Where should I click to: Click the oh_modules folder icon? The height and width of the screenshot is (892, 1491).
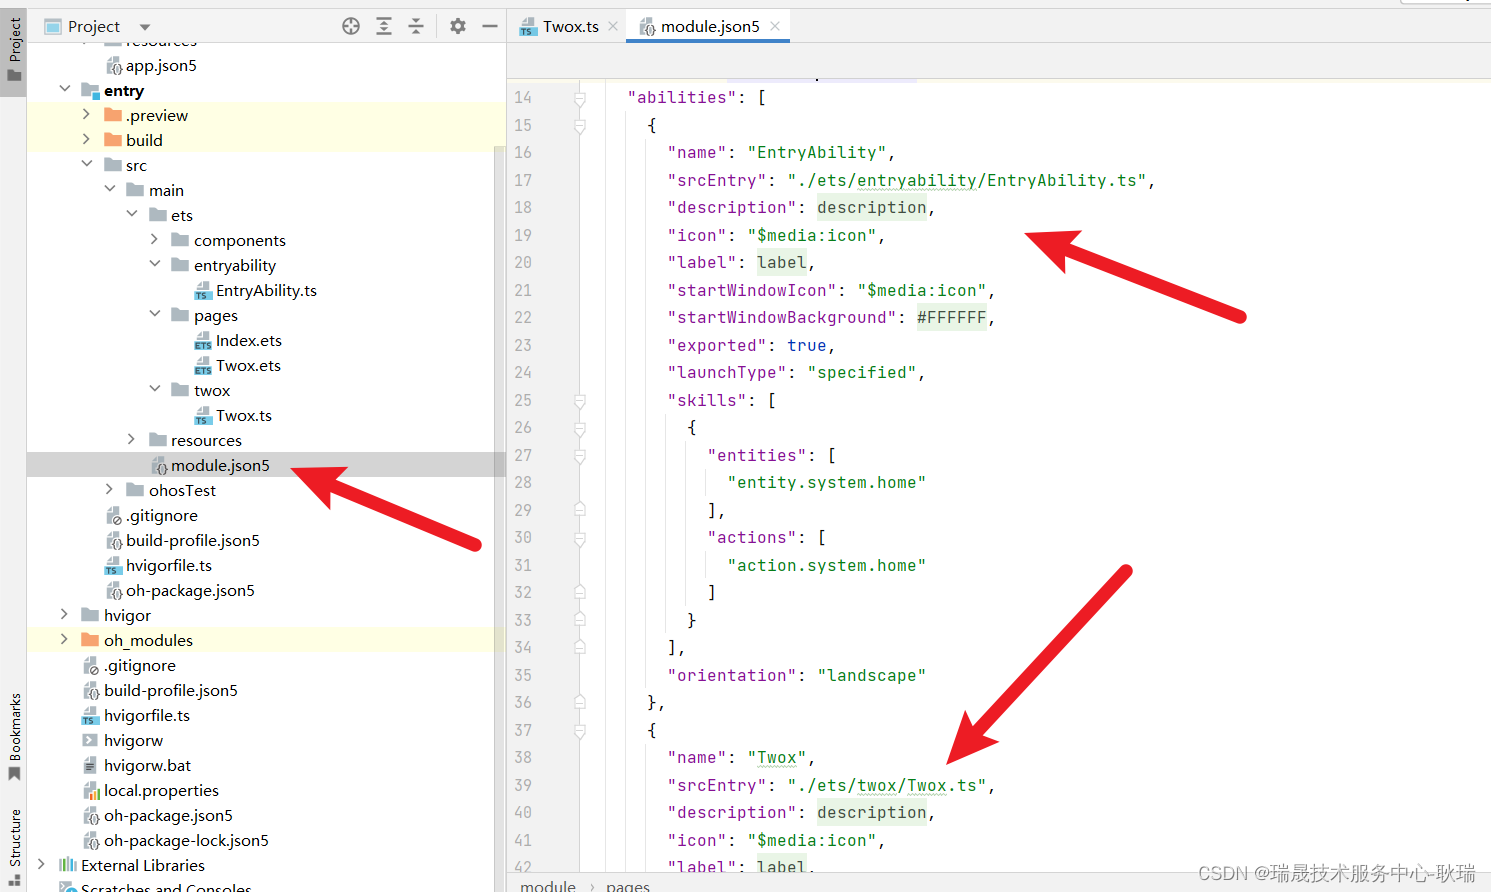[x=90, y=640]
